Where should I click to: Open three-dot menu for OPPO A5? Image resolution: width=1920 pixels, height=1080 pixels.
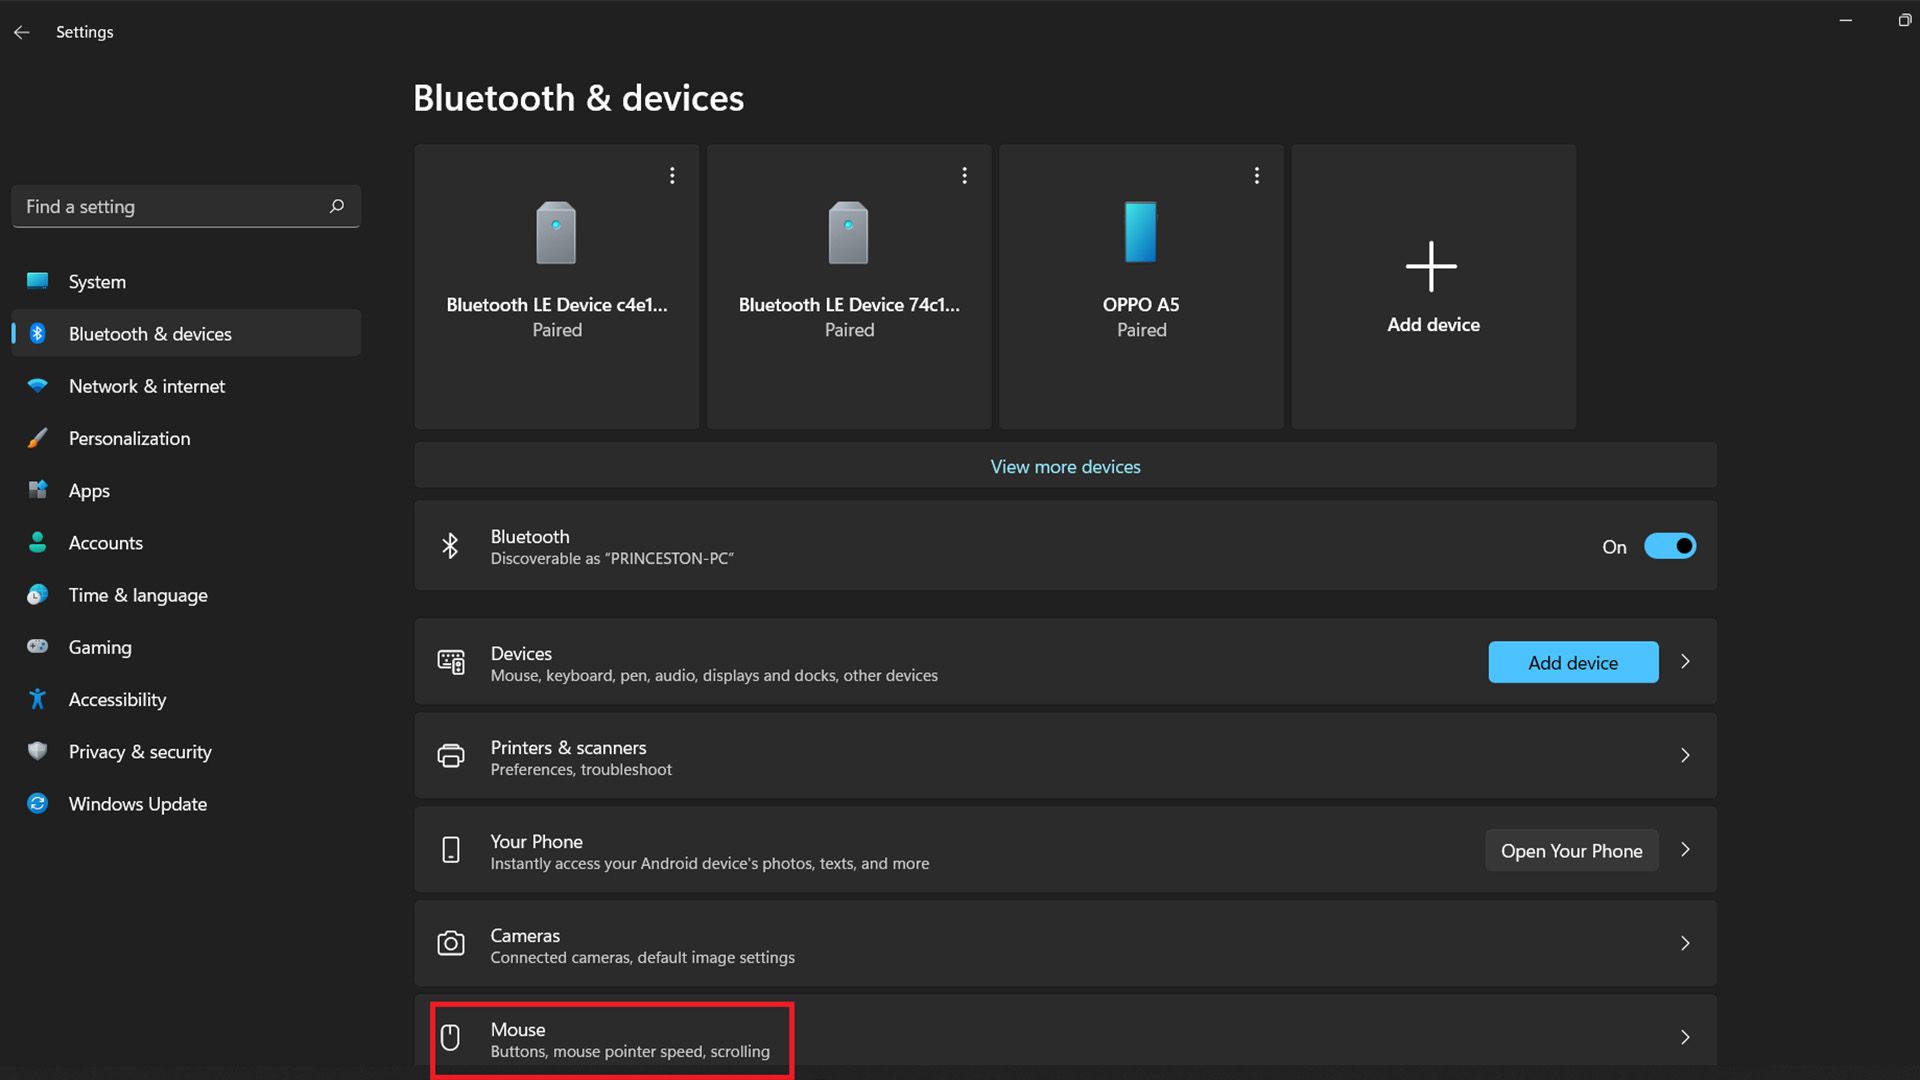pyautogui.click(x=1256, y=175)
